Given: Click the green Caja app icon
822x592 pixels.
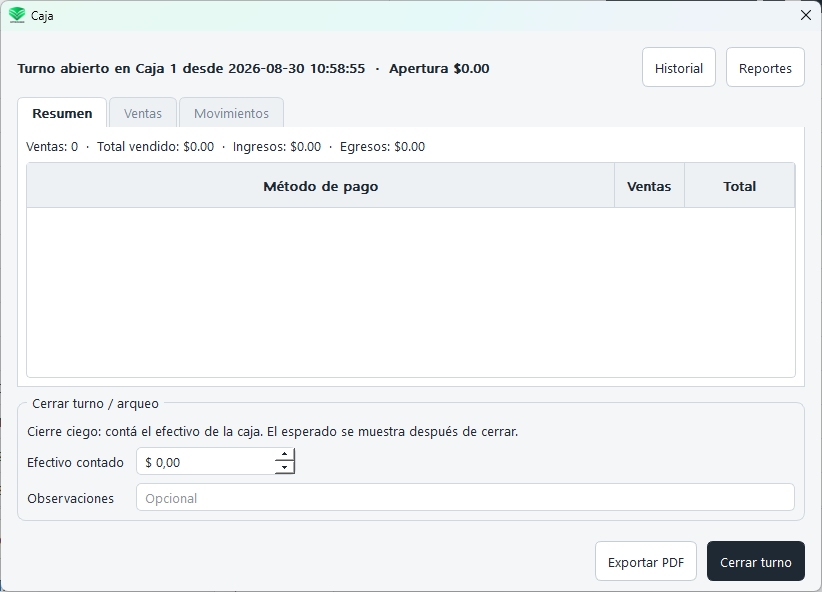Looking at the screenshot, I should pyautogui.click(x=17, y=15).
